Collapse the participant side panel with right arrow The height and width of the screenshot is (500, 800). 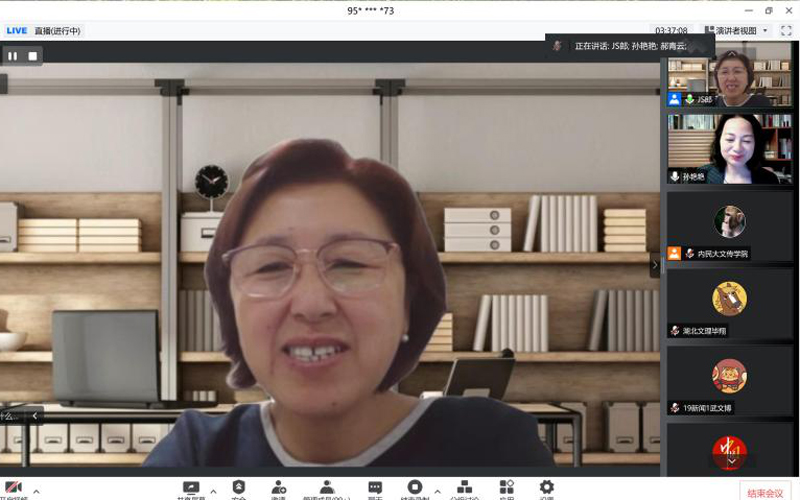click(x=655, y=265)
